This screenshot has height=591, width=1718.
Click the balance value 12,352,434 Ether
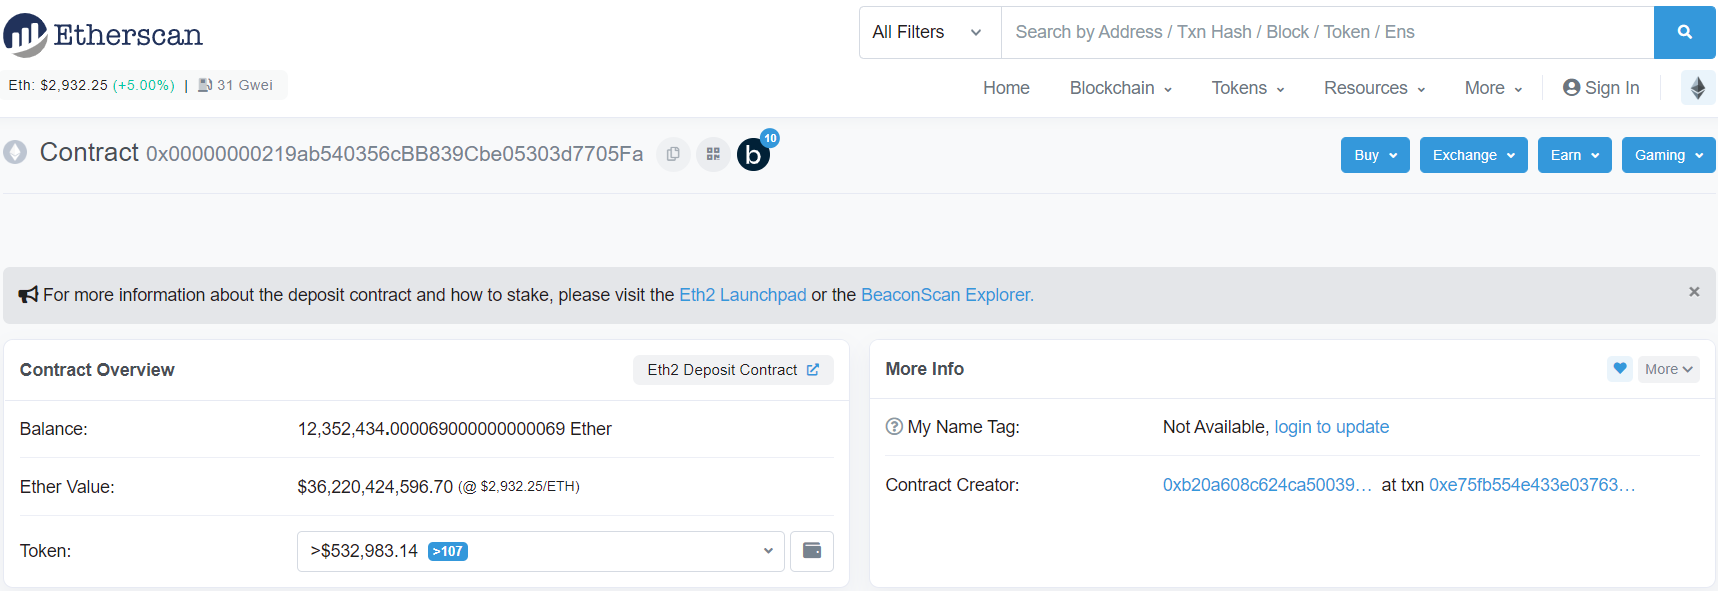pos(454,429)
